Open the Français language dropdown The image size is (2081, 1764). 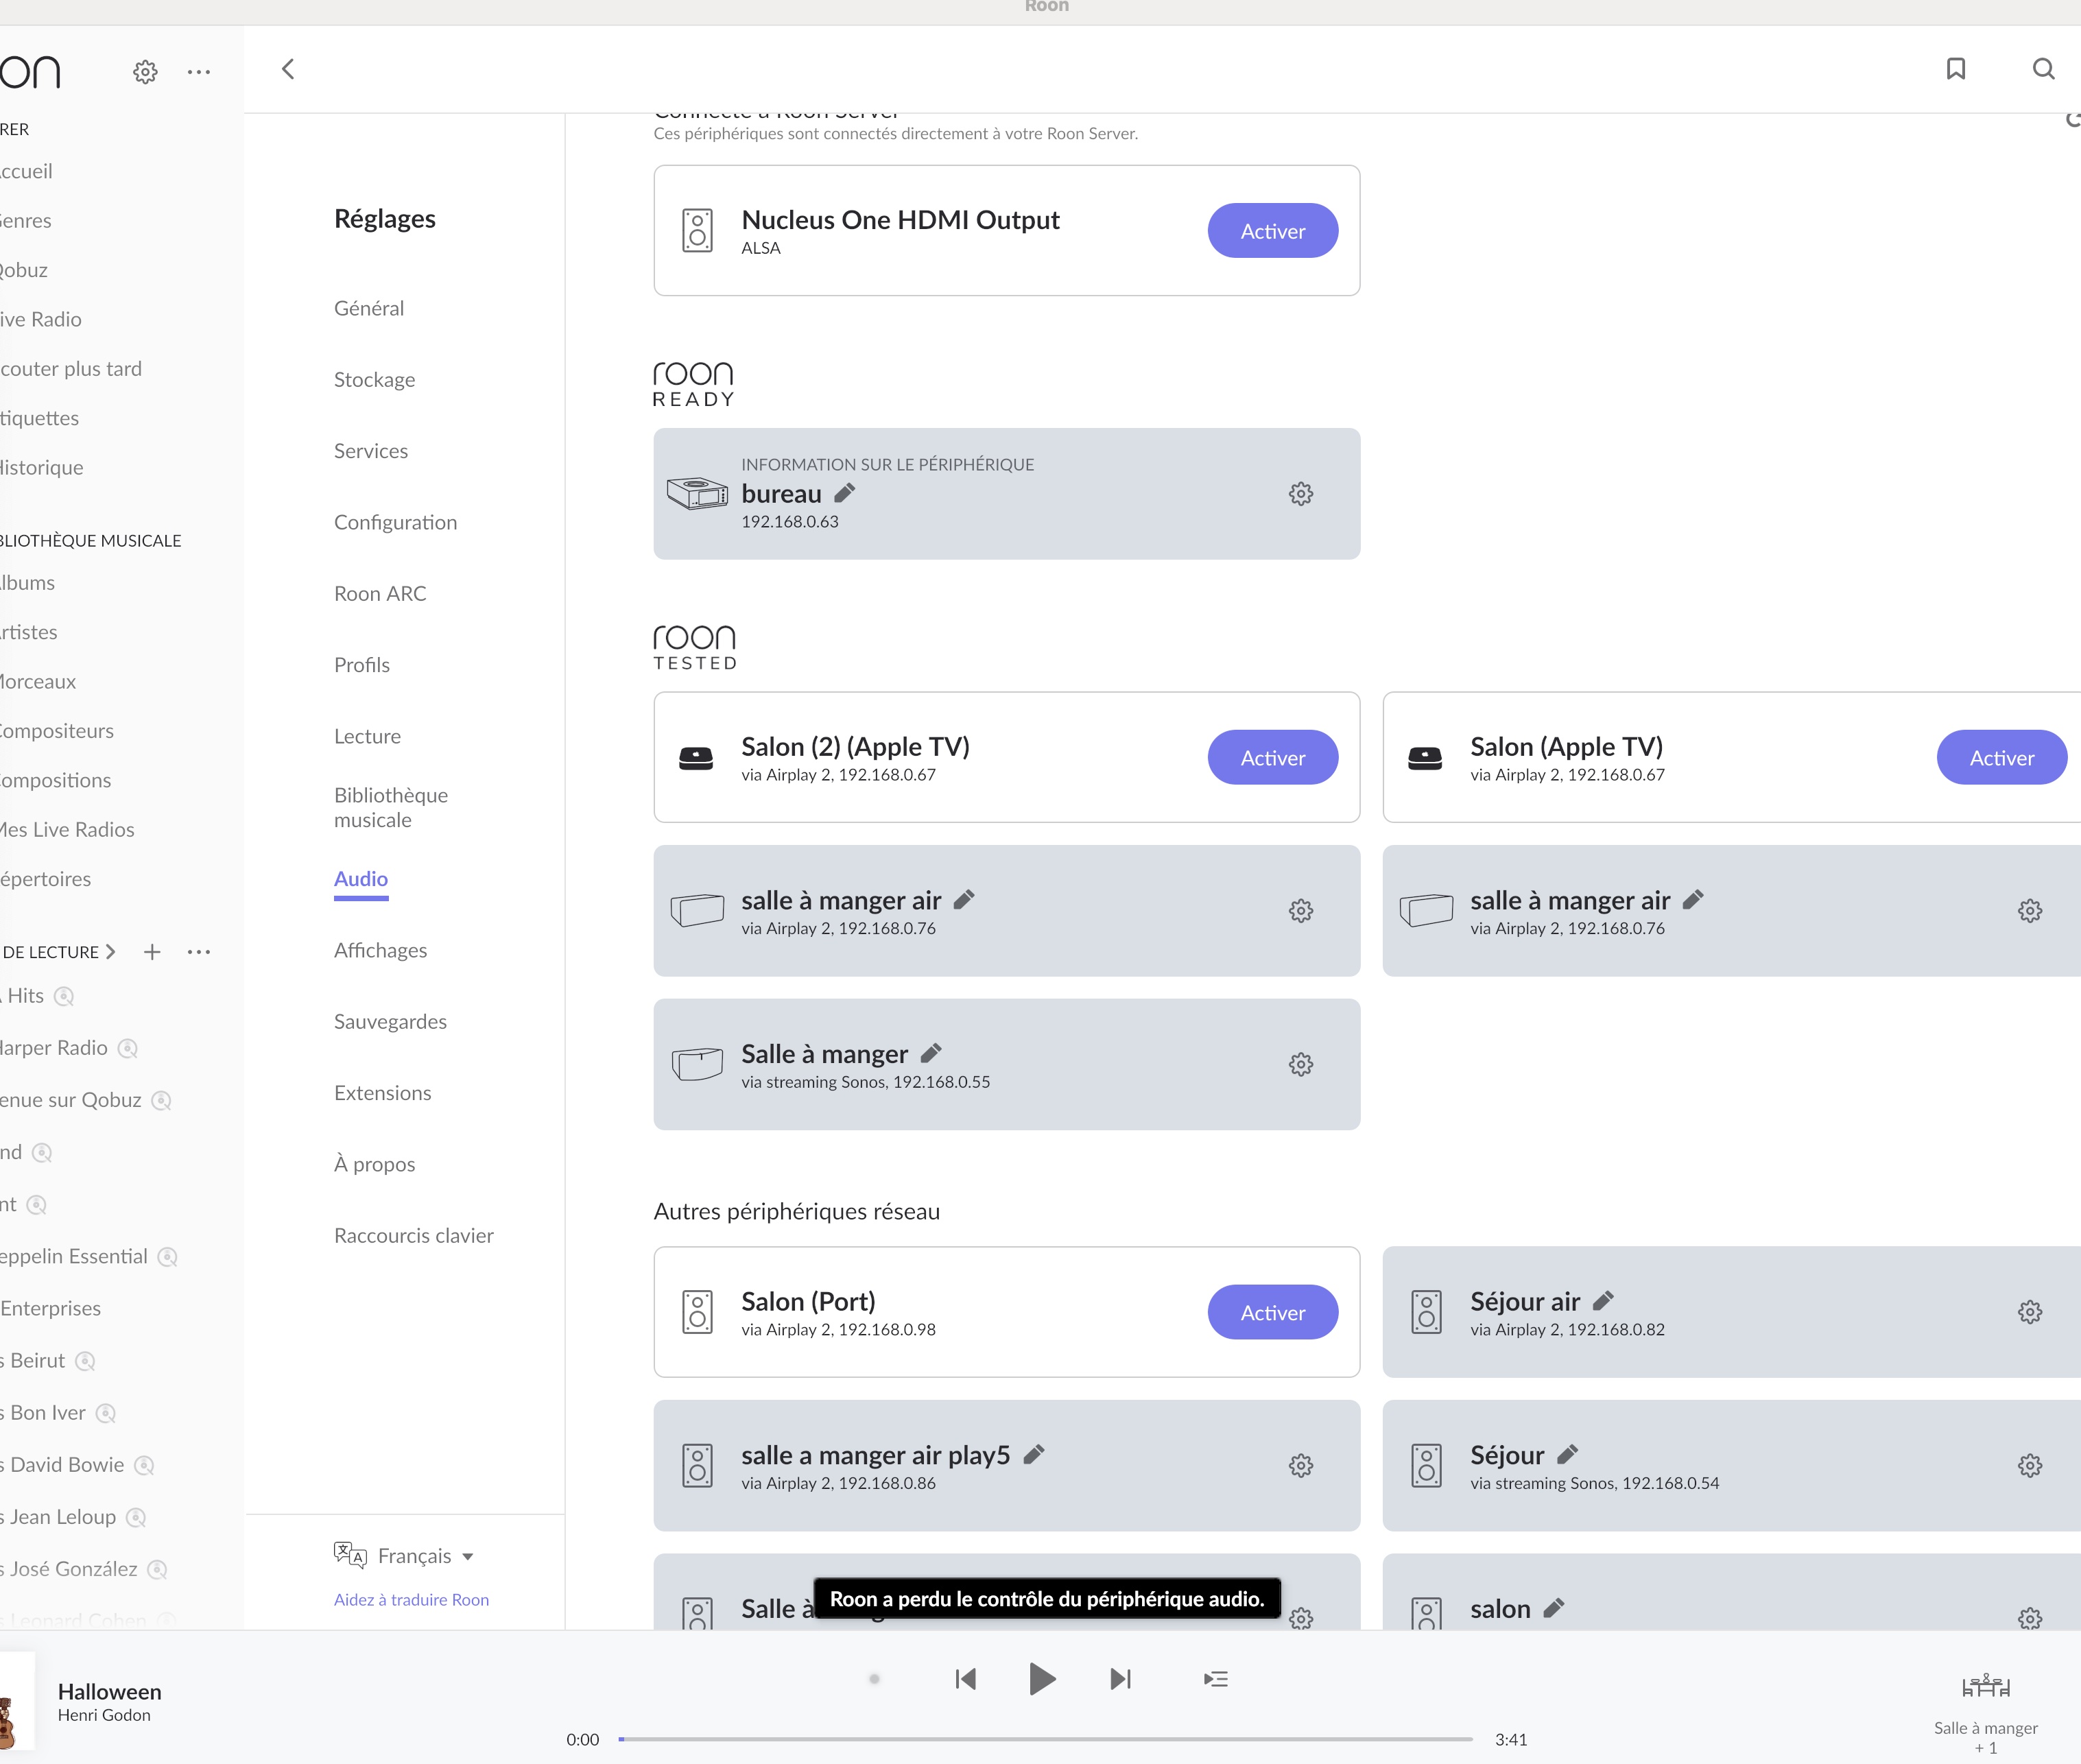[414, 1556]
